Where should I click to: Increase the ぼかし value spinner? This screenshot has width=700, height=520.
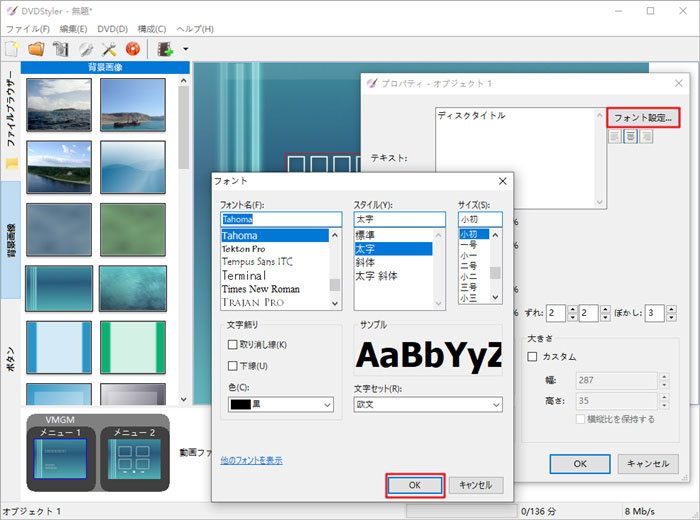671,309
